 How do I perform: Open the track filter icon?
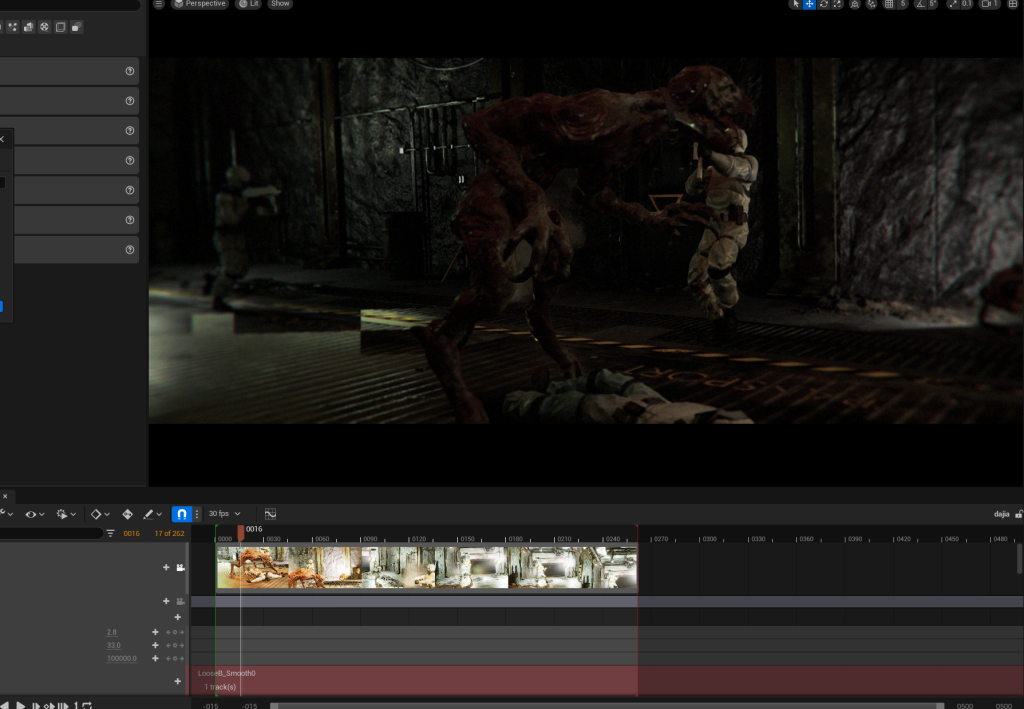point(110,533)
